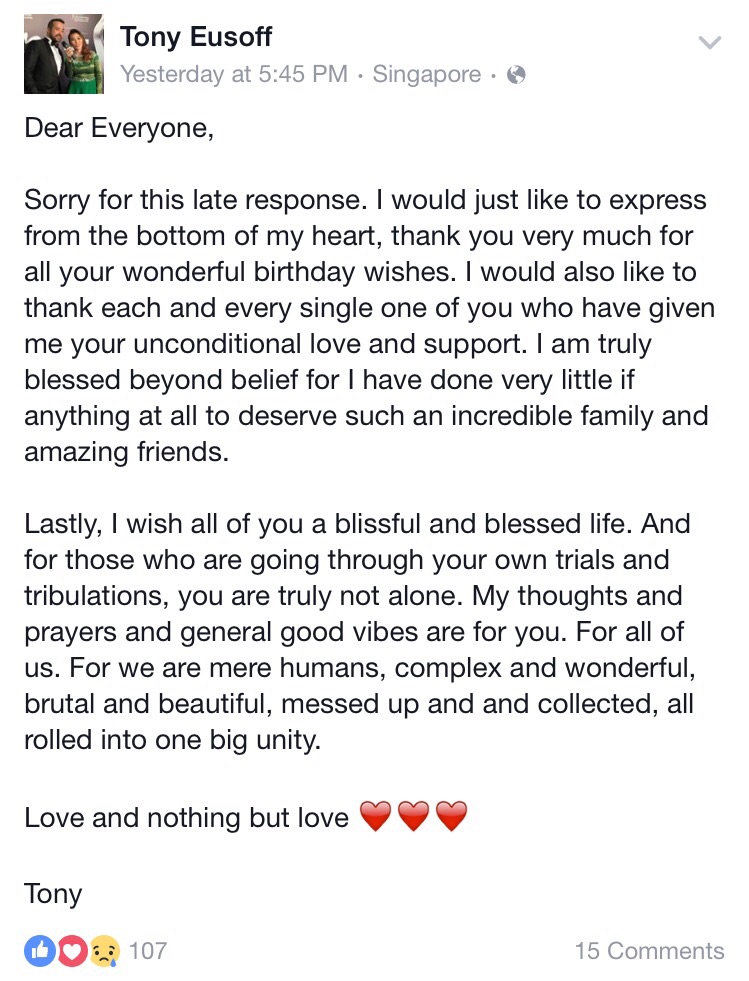Click the Singapore location link
The height and width of the screenshot is (981, 749).
click(x=427, y=74)
